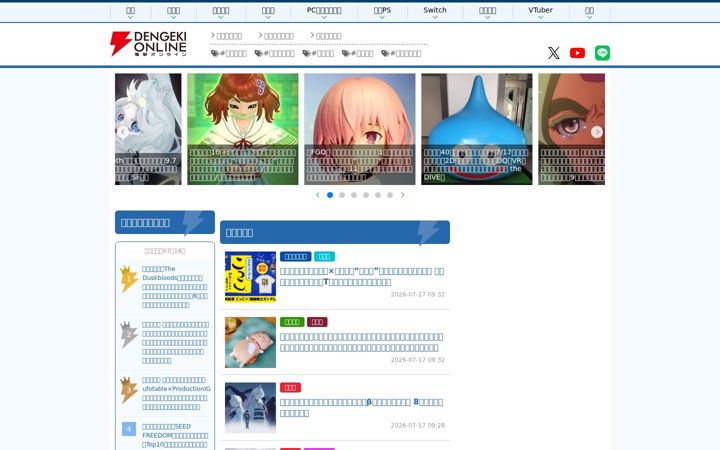The width and height of the screenshot is (720, 450).
Task: Click the silver crown rank 2 icon
Action: pyautogui.click(x=129, y=334)
